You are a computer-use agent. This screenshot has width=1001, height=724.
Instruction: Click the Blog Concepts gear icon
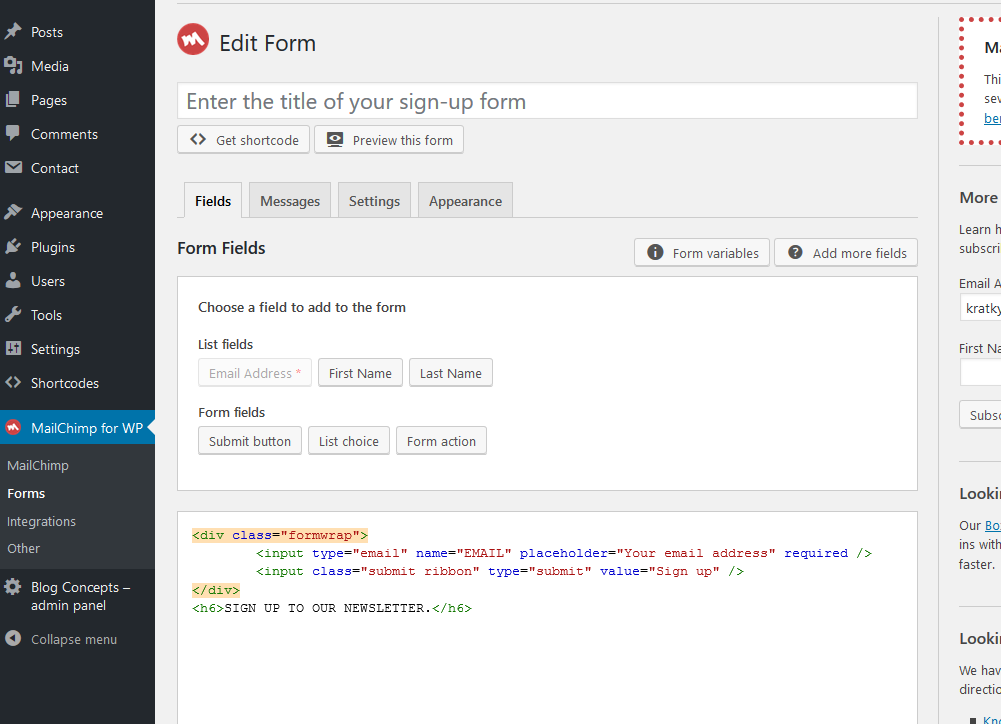pos(13,588)
